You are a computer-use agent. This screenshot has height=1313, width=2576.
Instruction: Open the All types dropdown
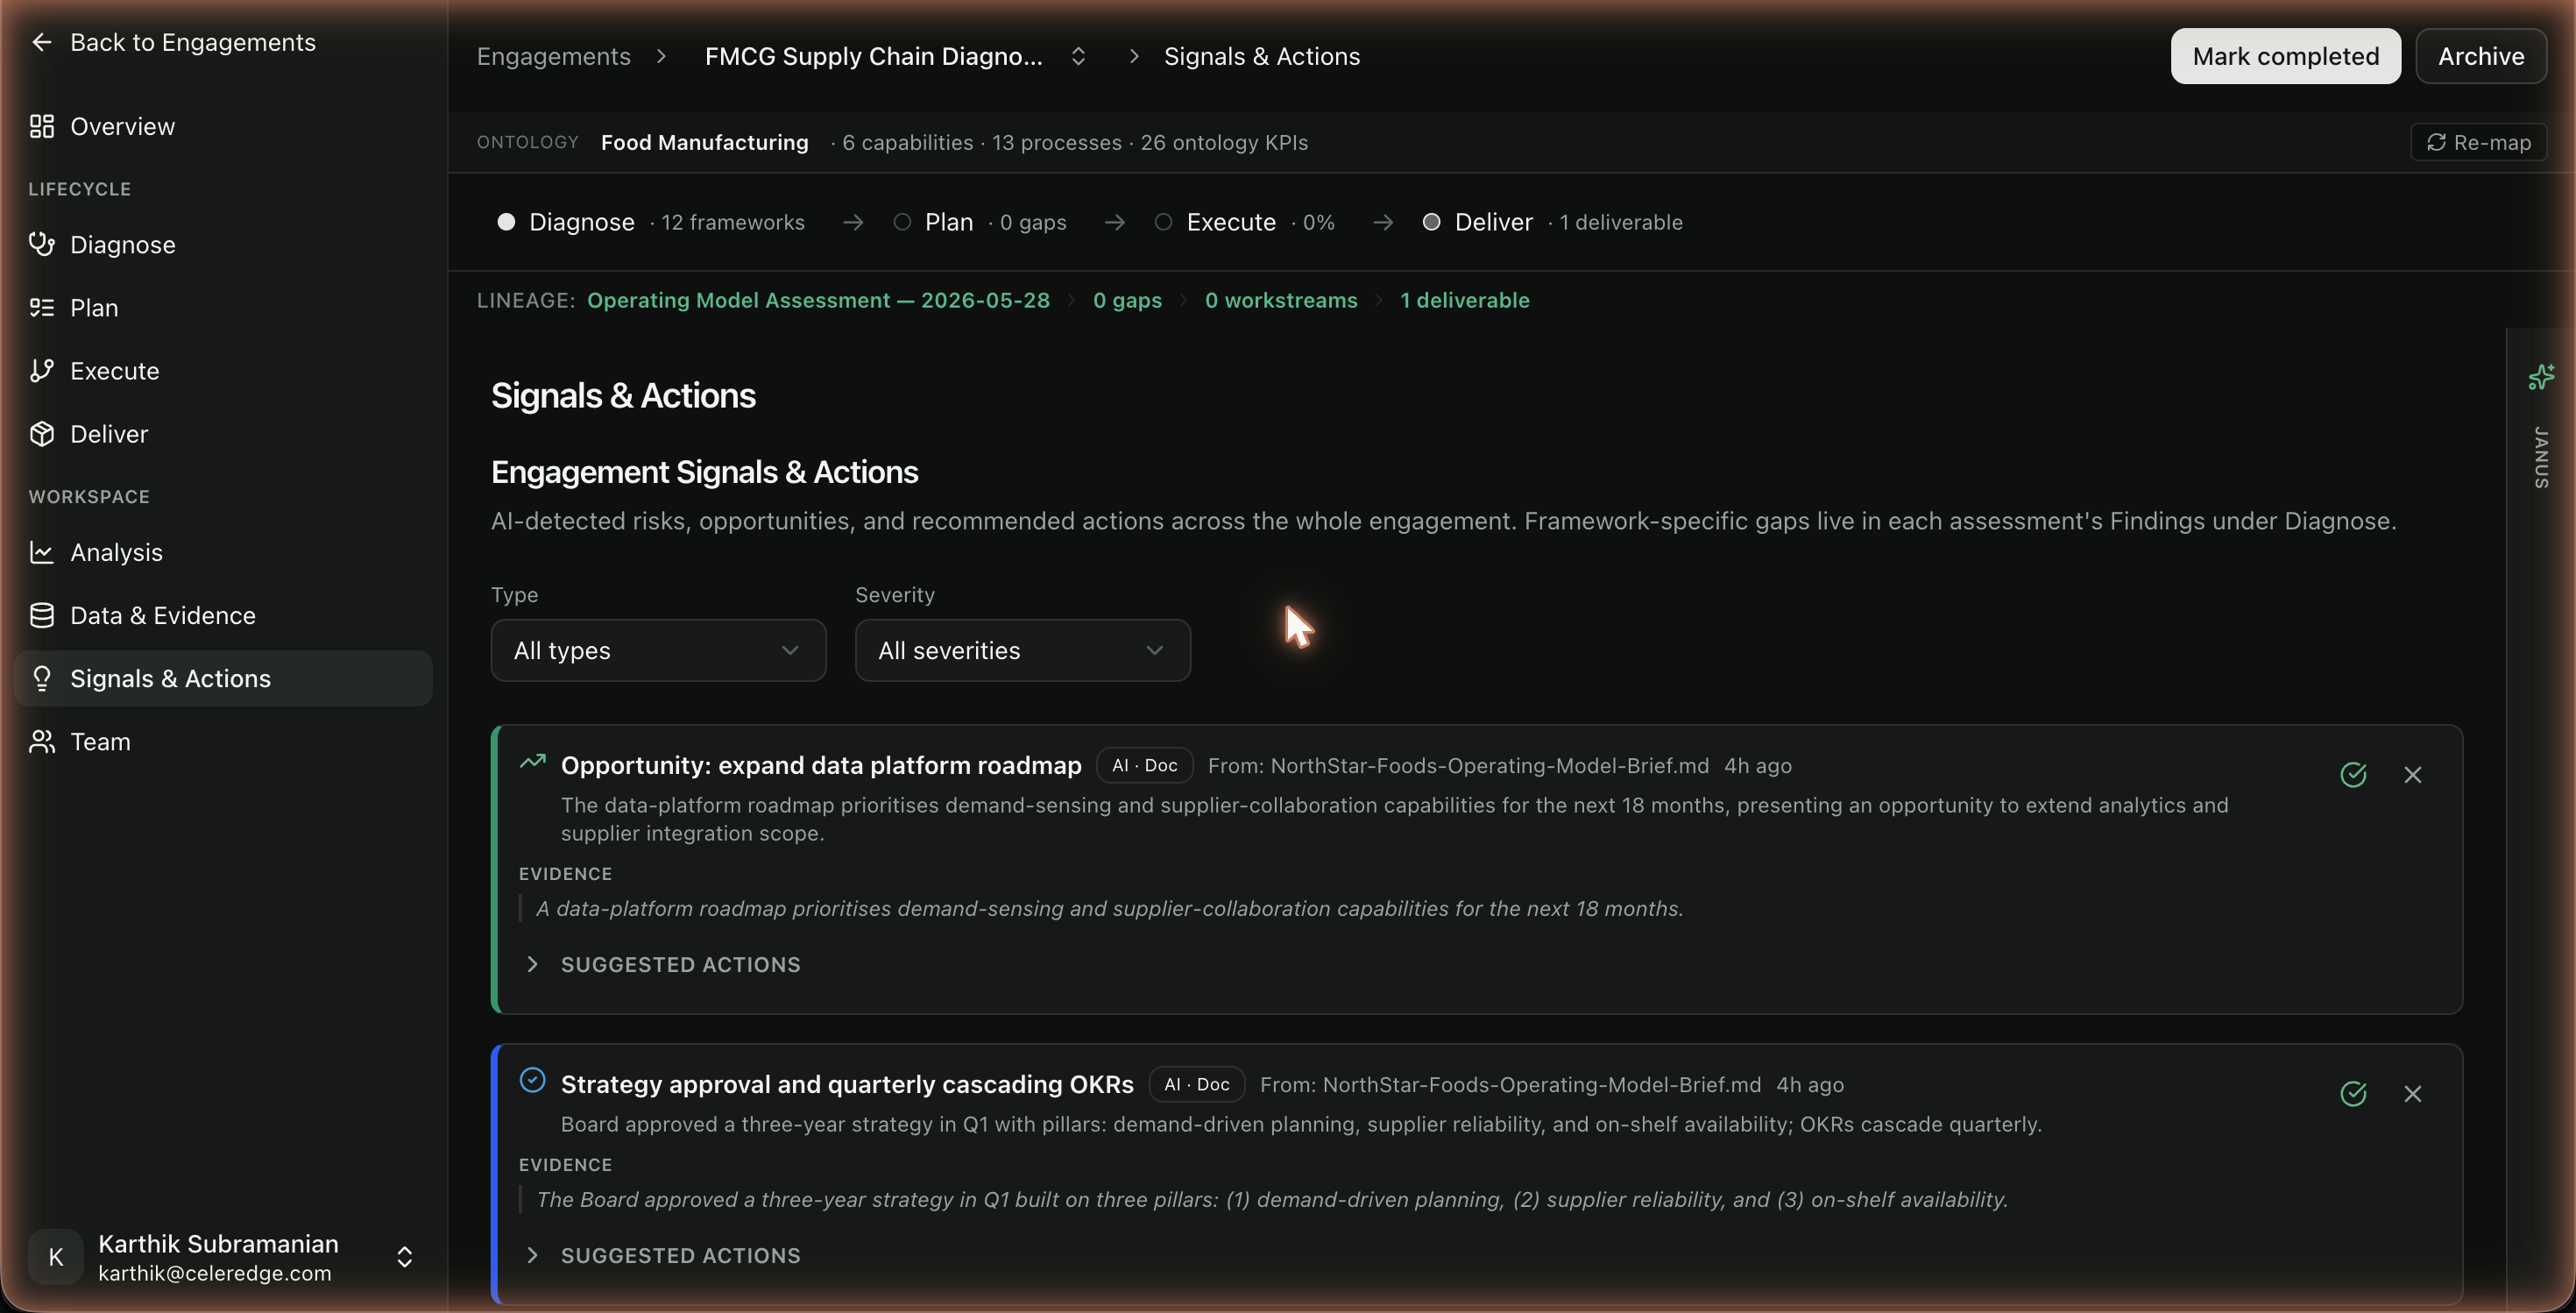click(x=658, y=650)
